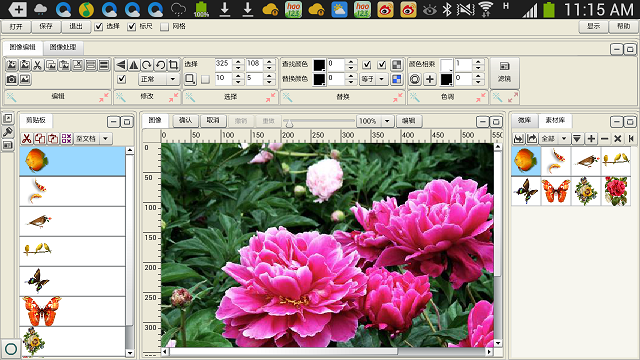Open the 查找颜色 black color swatch

tap(319, 65)
